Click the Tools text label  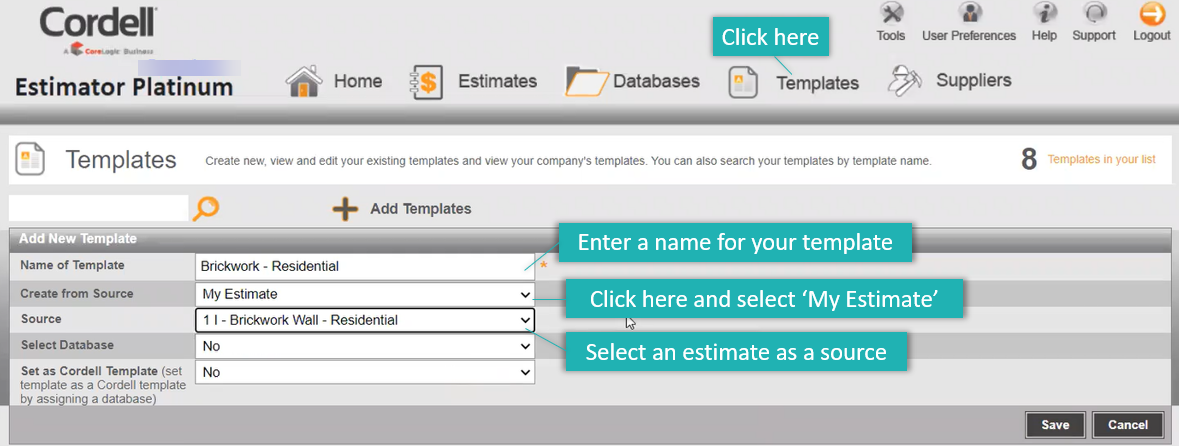[891, 35]
